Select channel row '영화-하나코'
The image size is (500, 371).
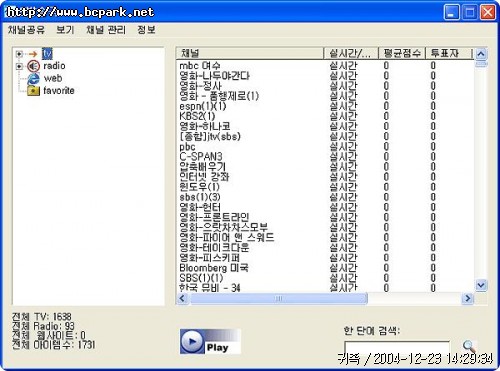325,126
